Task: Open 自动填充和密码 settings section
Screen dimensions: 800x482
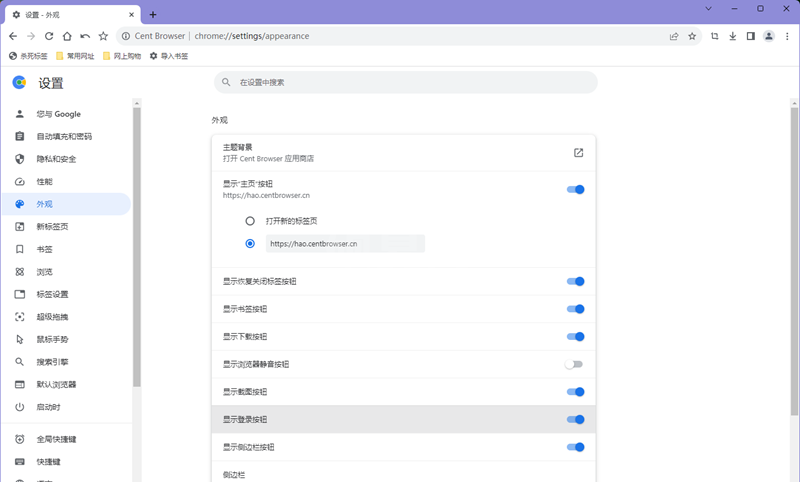Action: (66, 137)
